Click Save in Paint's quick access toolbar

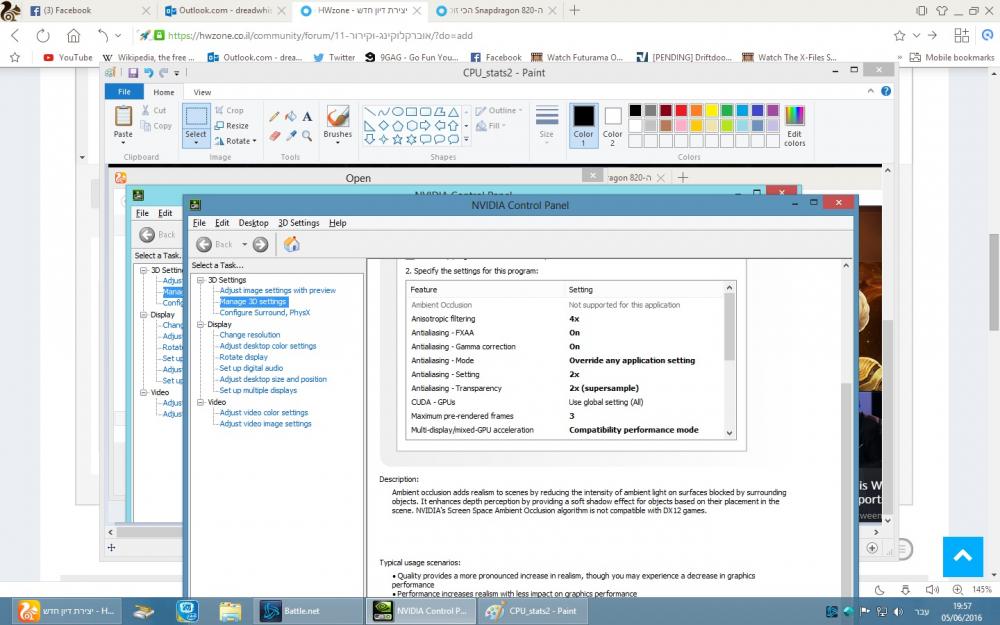tap(133, 73)
